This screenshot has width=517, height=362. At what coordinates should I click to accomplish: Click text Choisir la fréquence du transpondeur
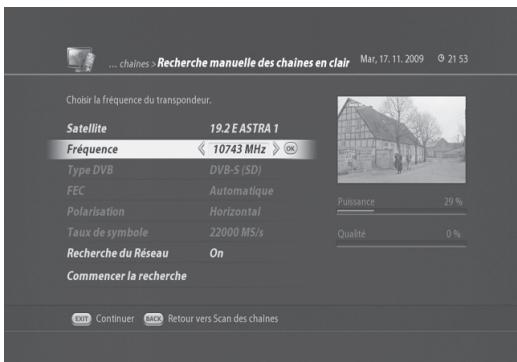(138, 100)
